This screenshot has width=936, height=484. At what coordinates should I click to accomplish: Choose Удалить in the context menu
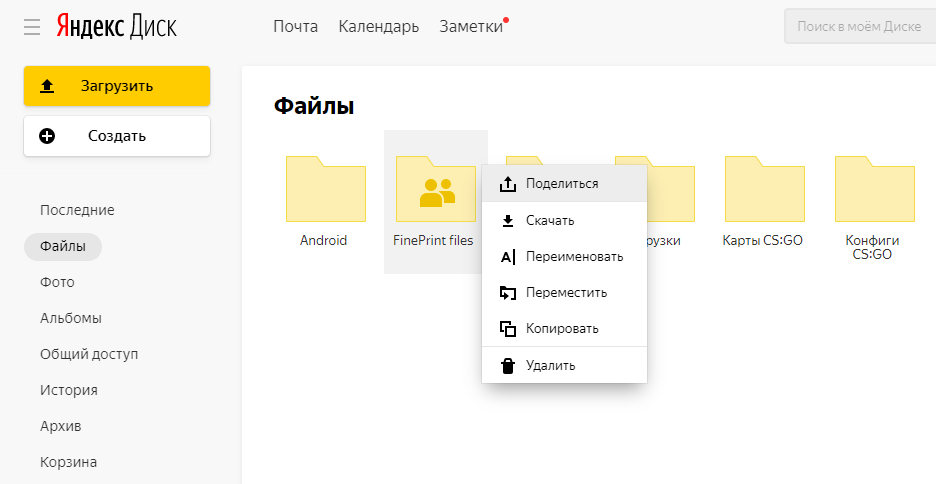[564, 365]
